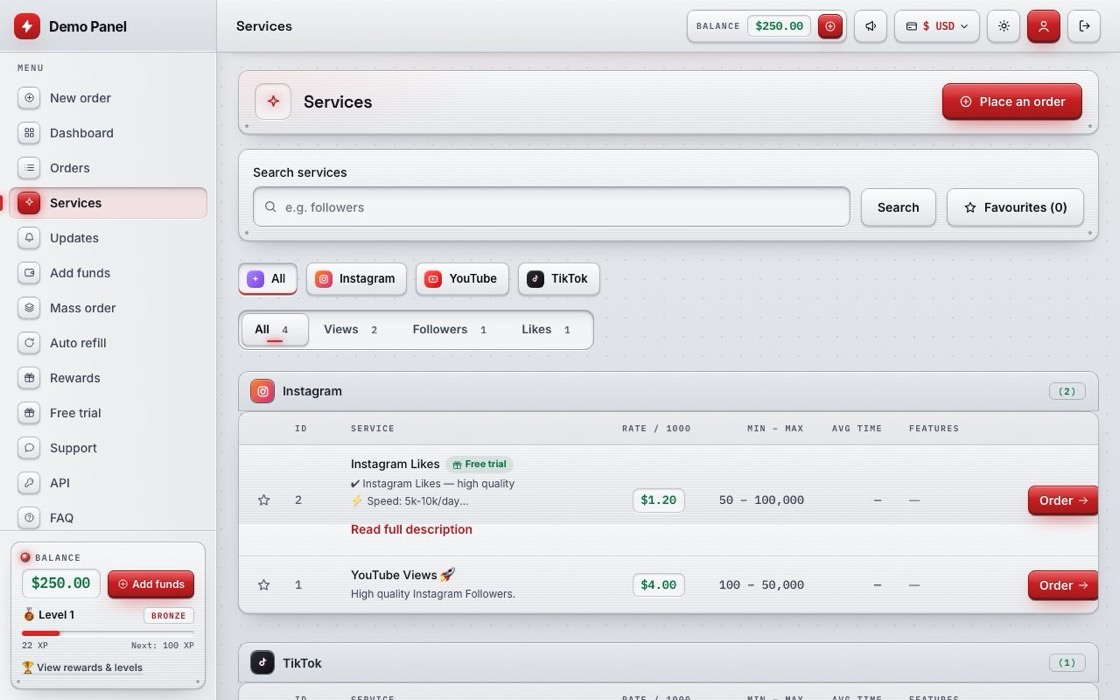
Task: Filter by Instagram platform
Action: coord(356,279)
